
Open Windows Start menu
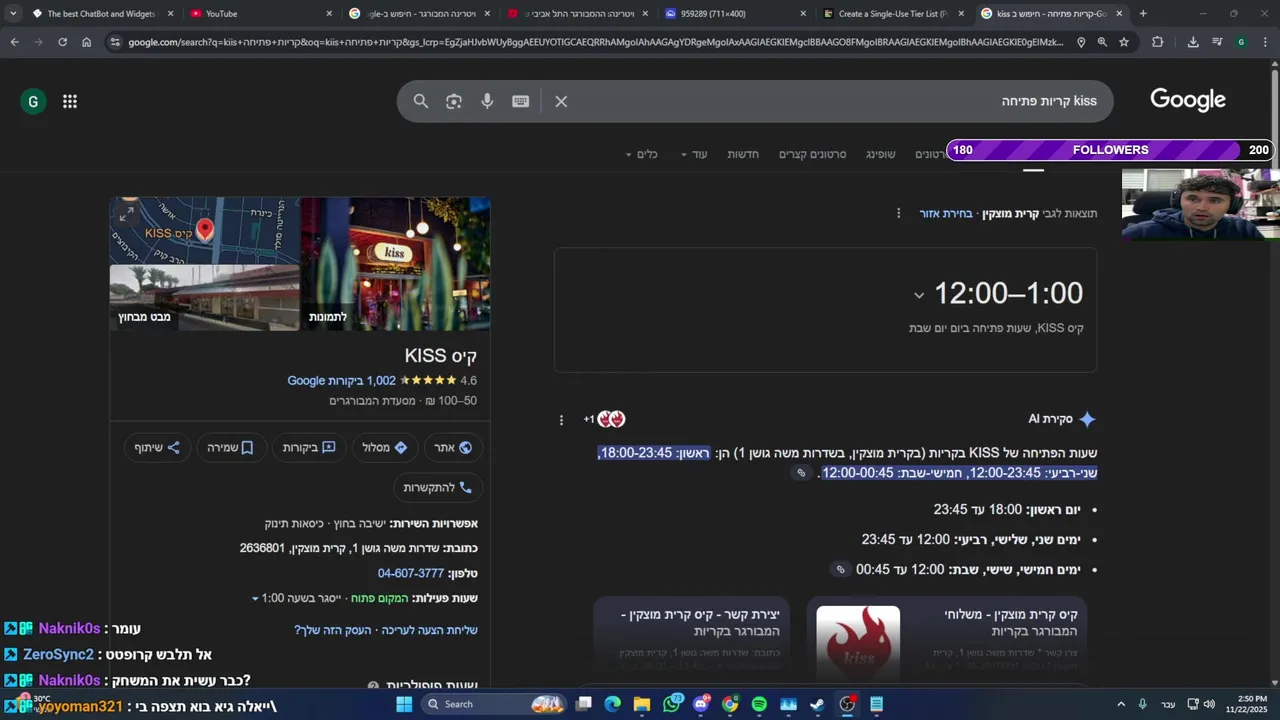(x=404, y=704)
